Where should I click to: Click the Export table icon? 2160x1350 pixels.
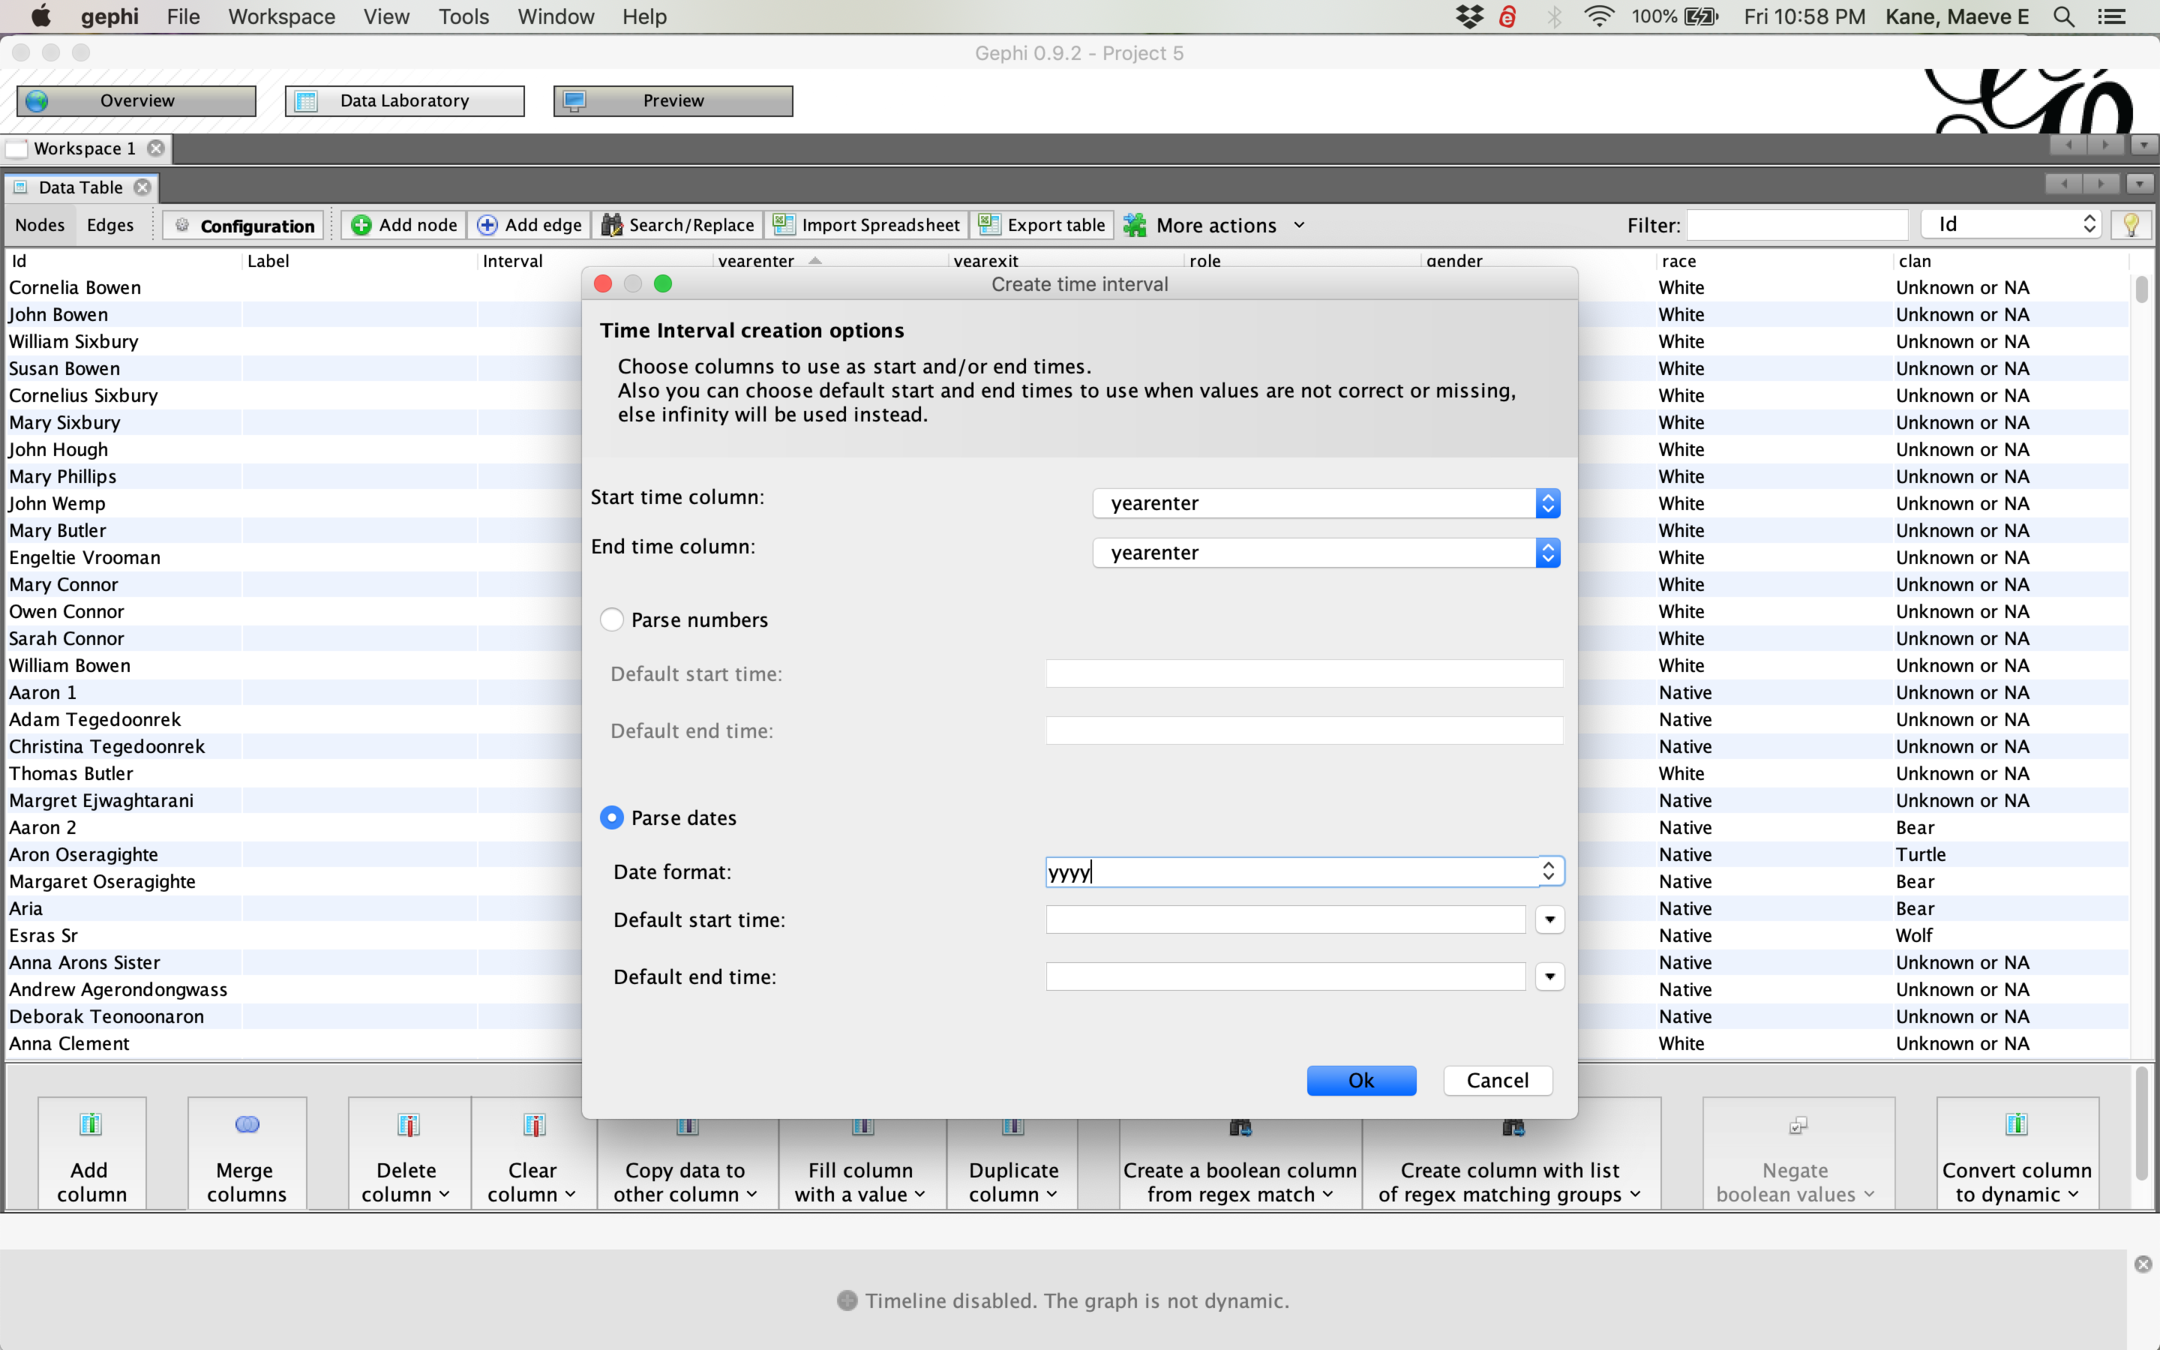[989, 225]
